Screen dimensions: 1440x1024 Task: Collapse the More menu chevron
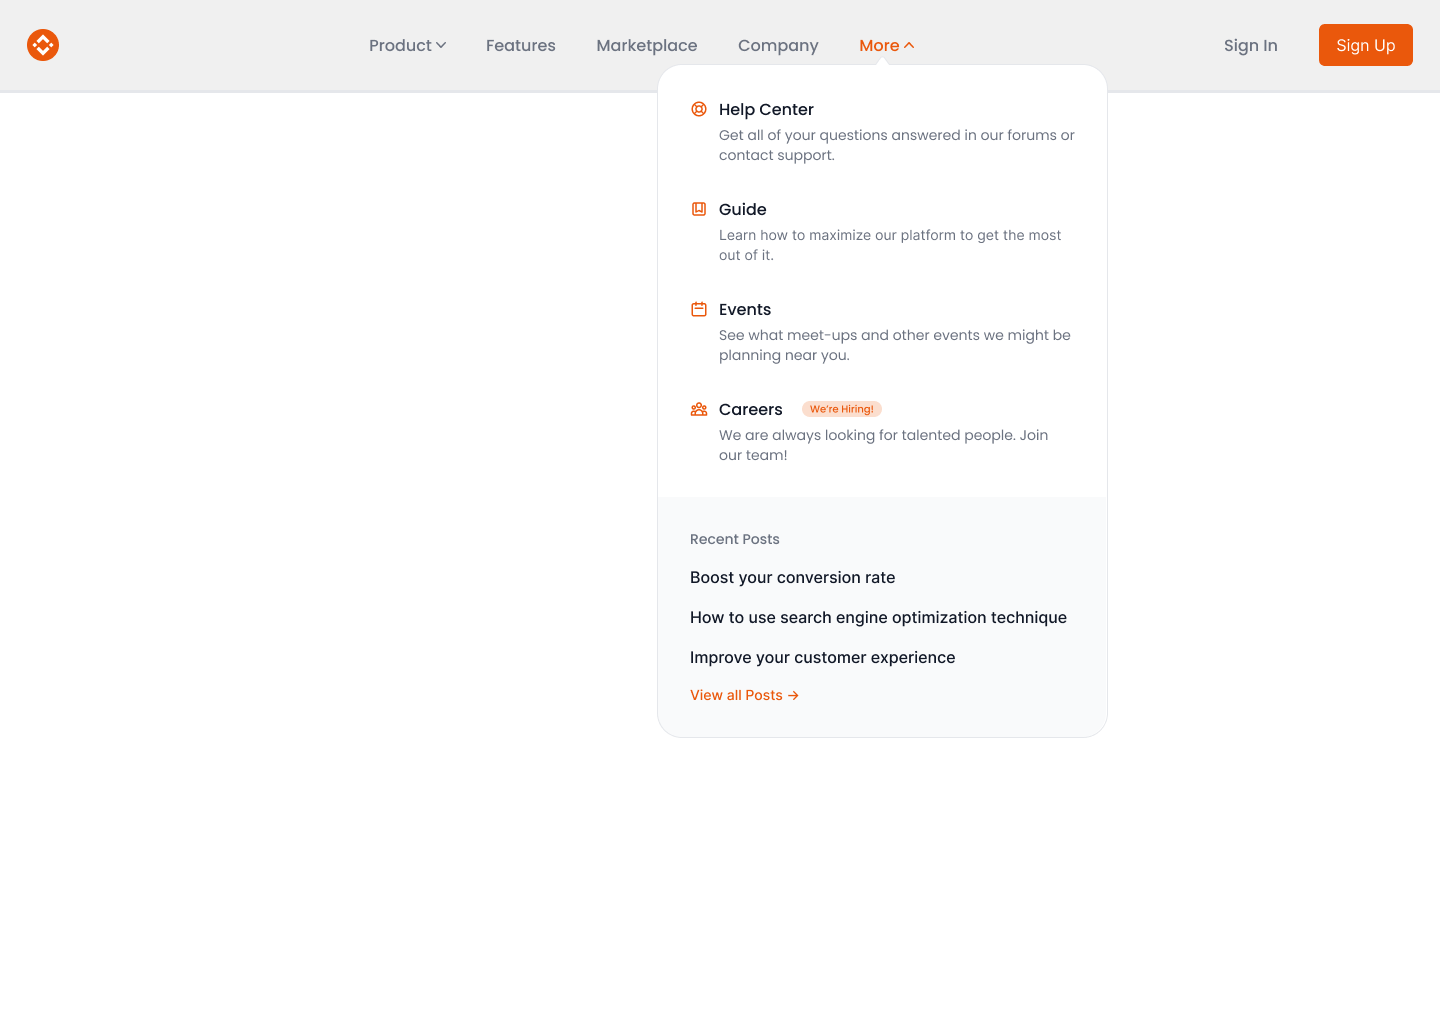910,44
